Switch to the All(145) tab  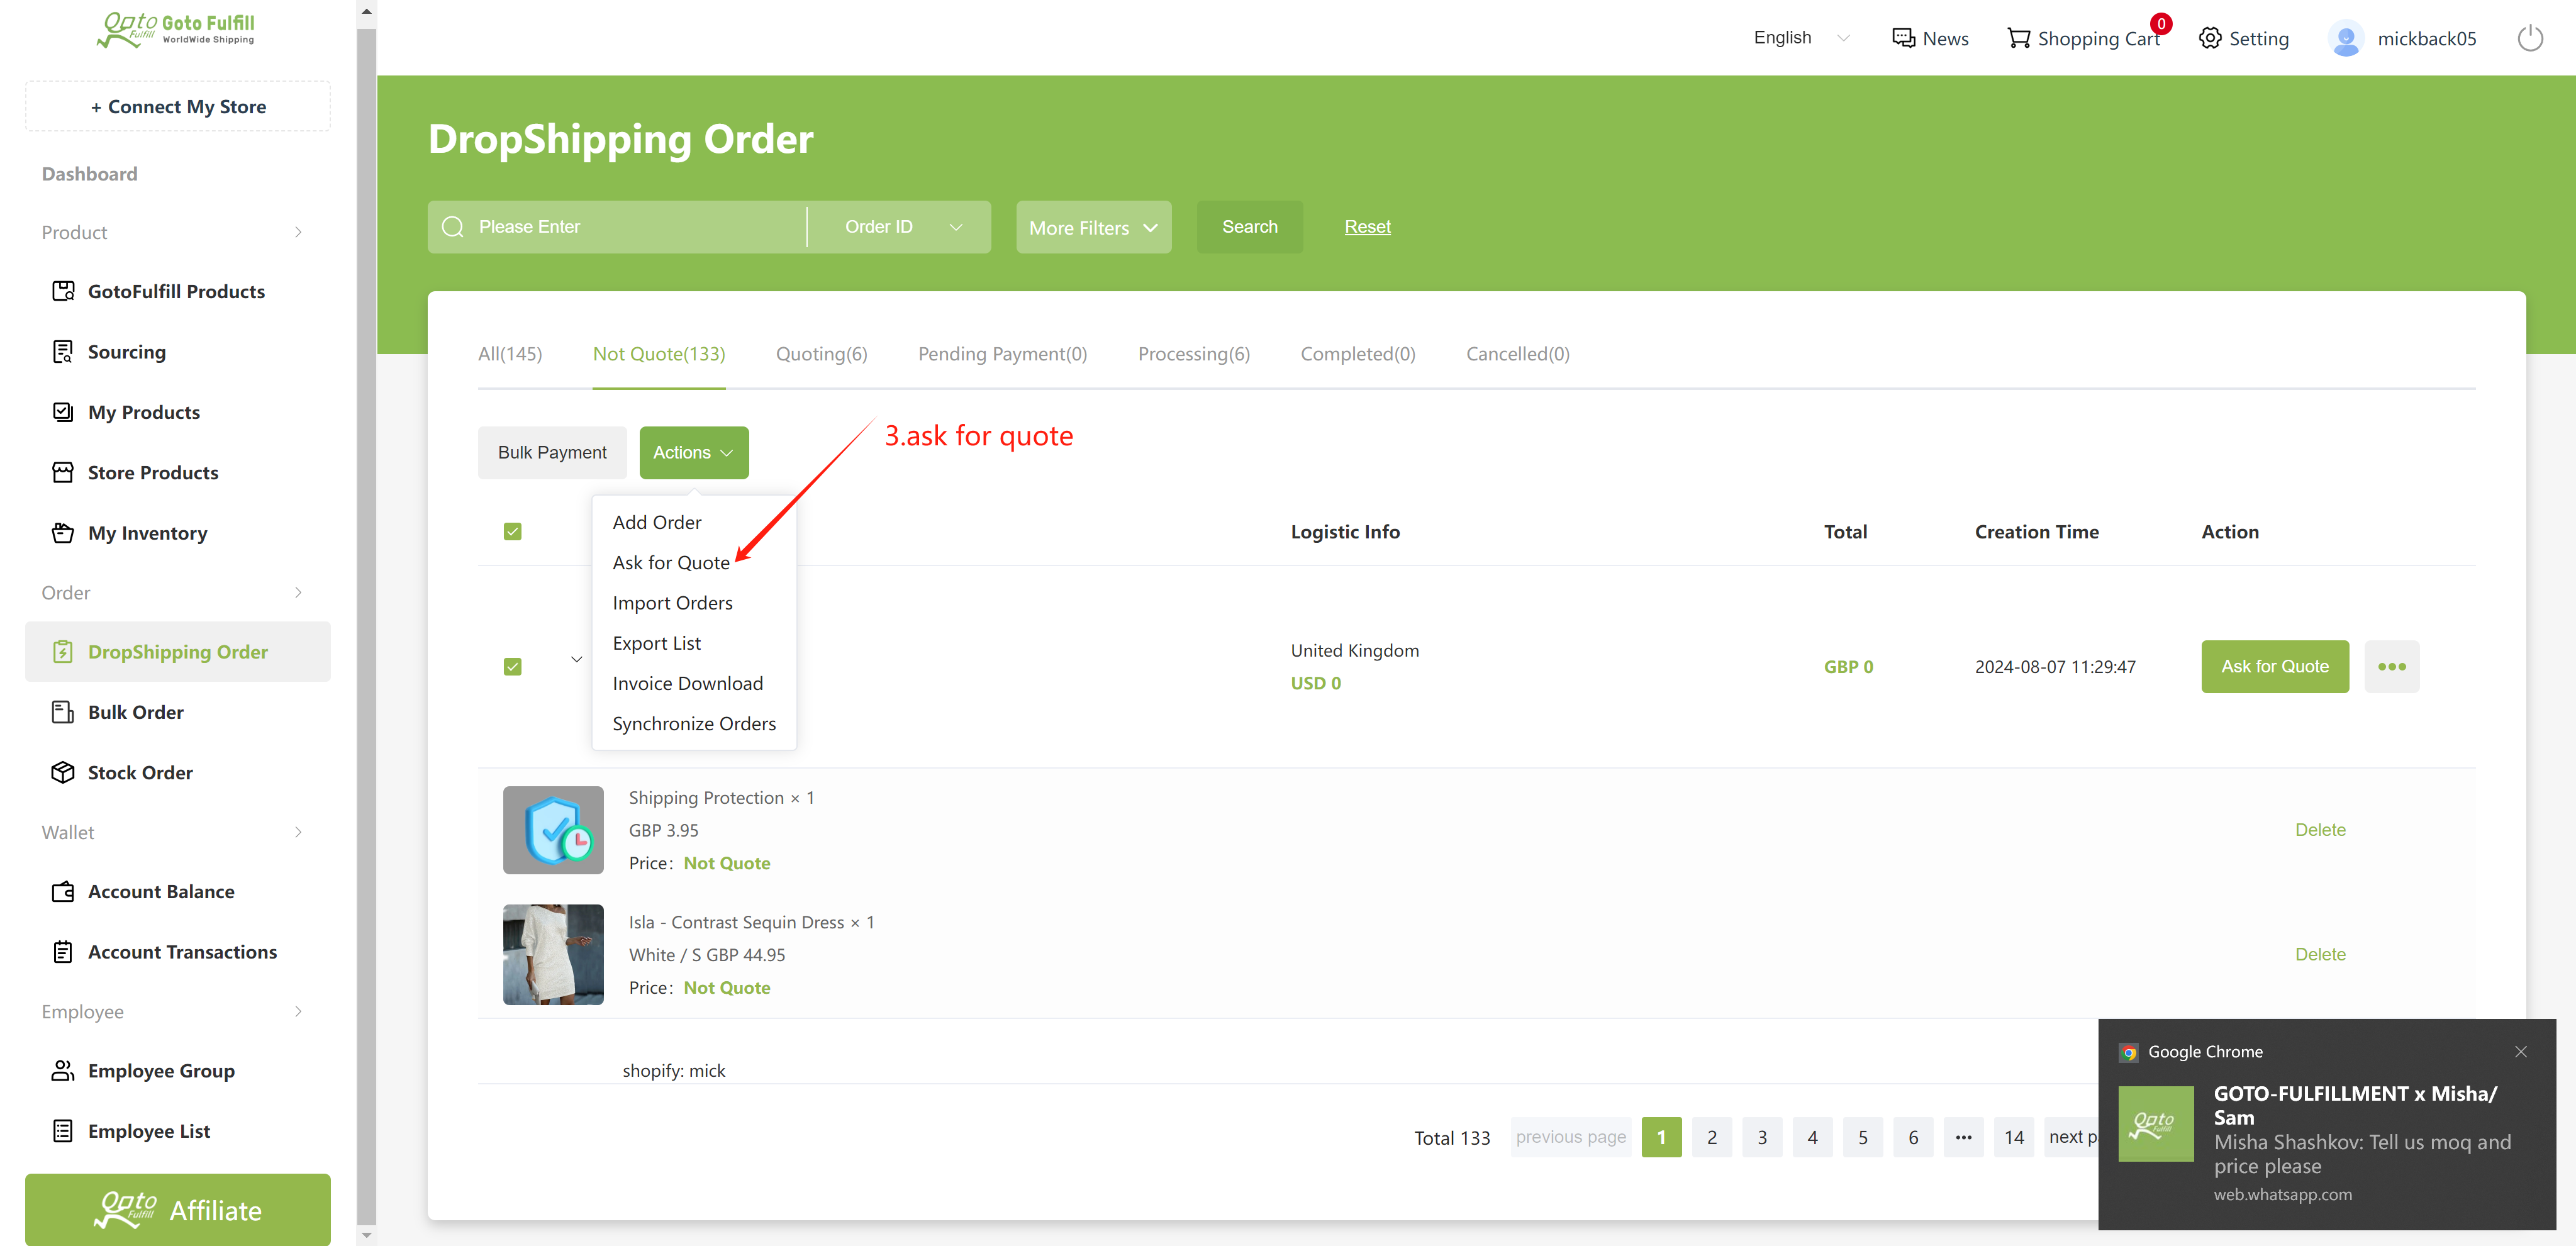click(510, 354)
